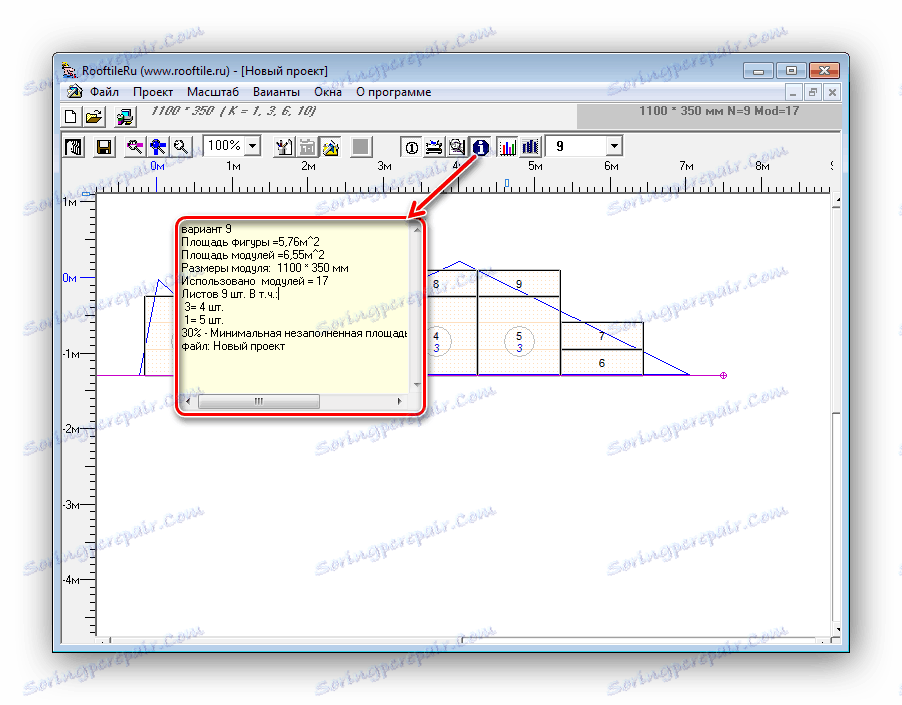This screenshot has width=902, height=705.
Task: Click the magnifier-over-sheet icon
Action: coord(457,148)
